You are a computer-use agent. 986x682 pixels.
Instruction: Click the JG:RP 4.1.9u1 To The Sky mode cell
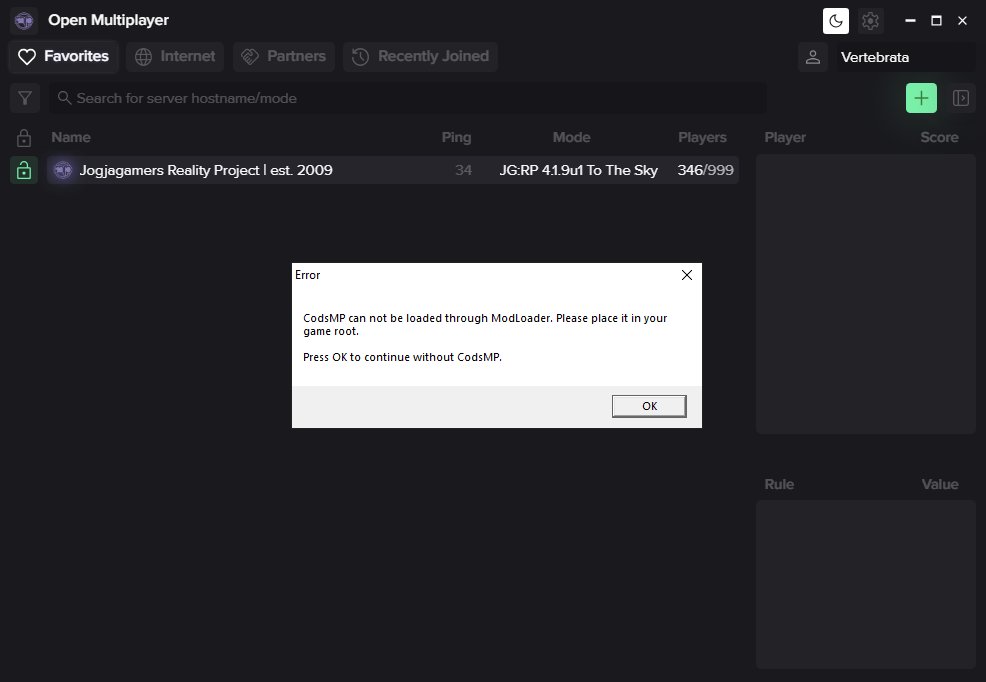pos(579,170)
